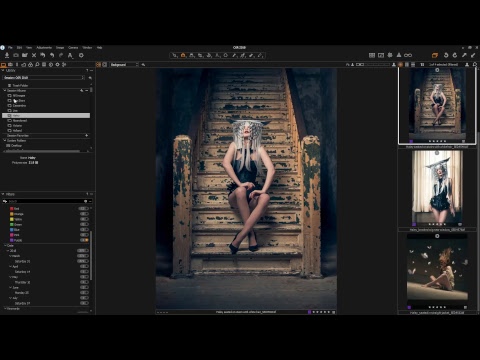Select the All Images album
Viewport: 480px width, 360px height.
point(19,96)
